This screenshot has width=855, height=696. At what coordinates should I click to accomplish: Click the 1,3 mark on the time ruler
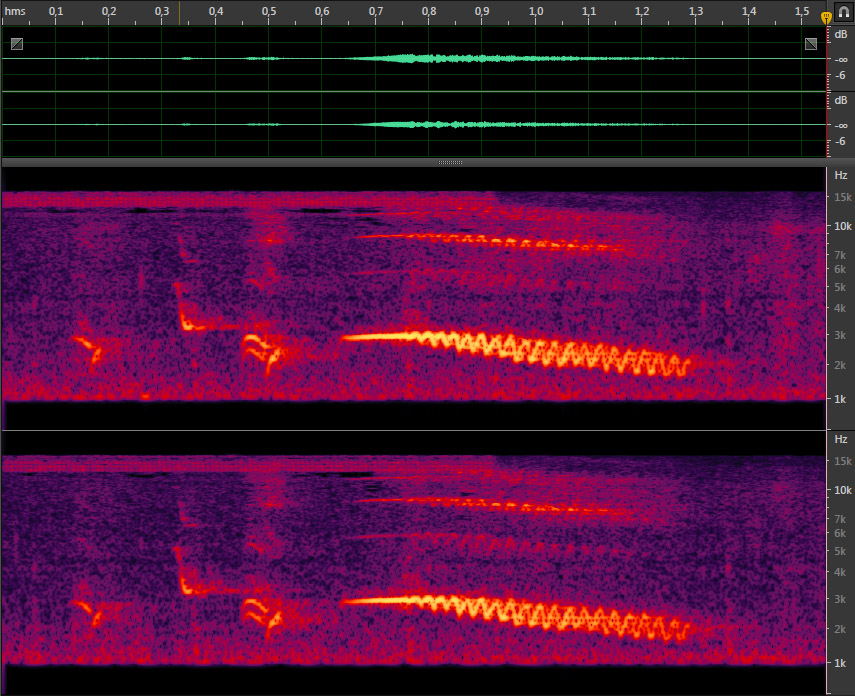(x=695, y=11)
